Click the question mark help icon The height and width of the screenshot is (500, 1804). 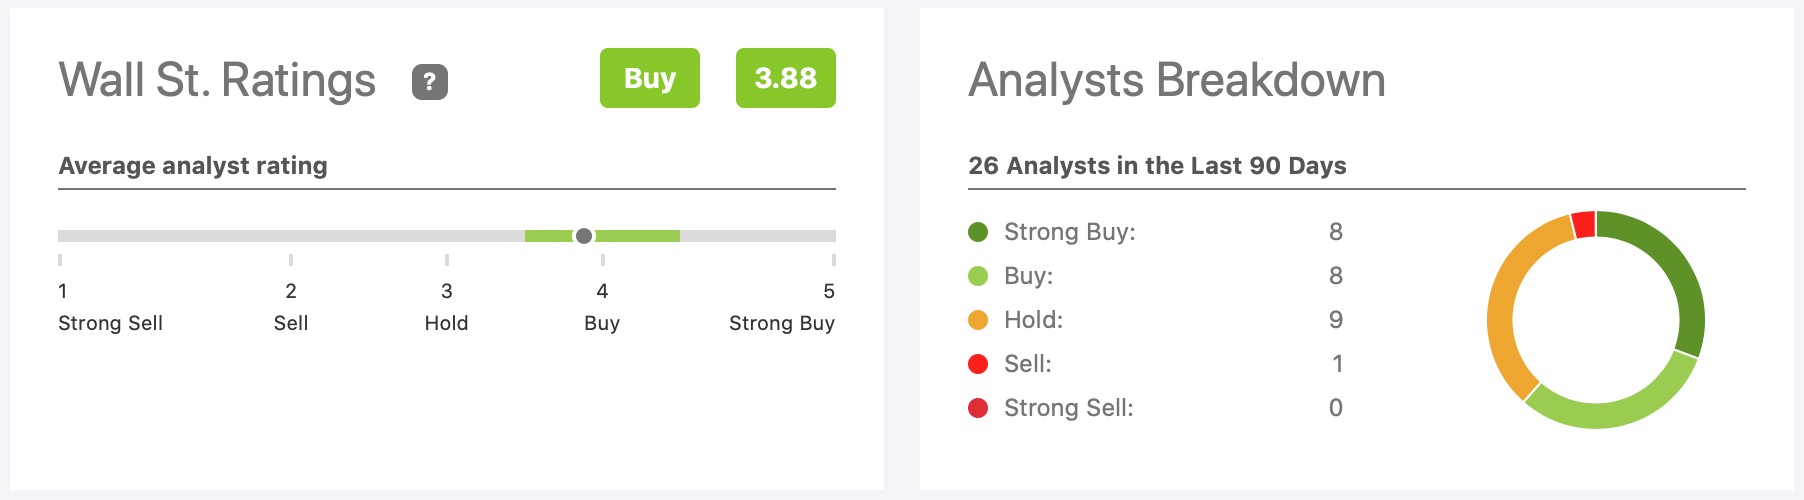(x=430, y=81)
